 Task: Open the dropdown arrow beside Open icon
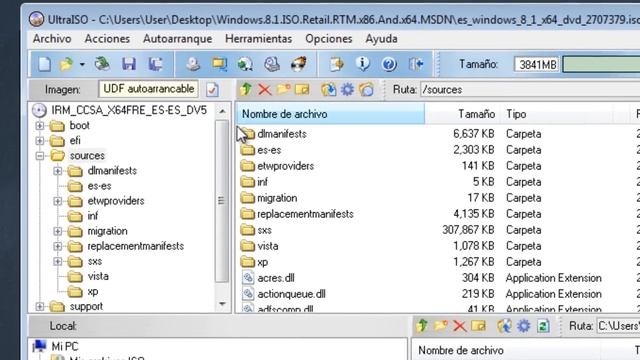click(x=82, y=64)
